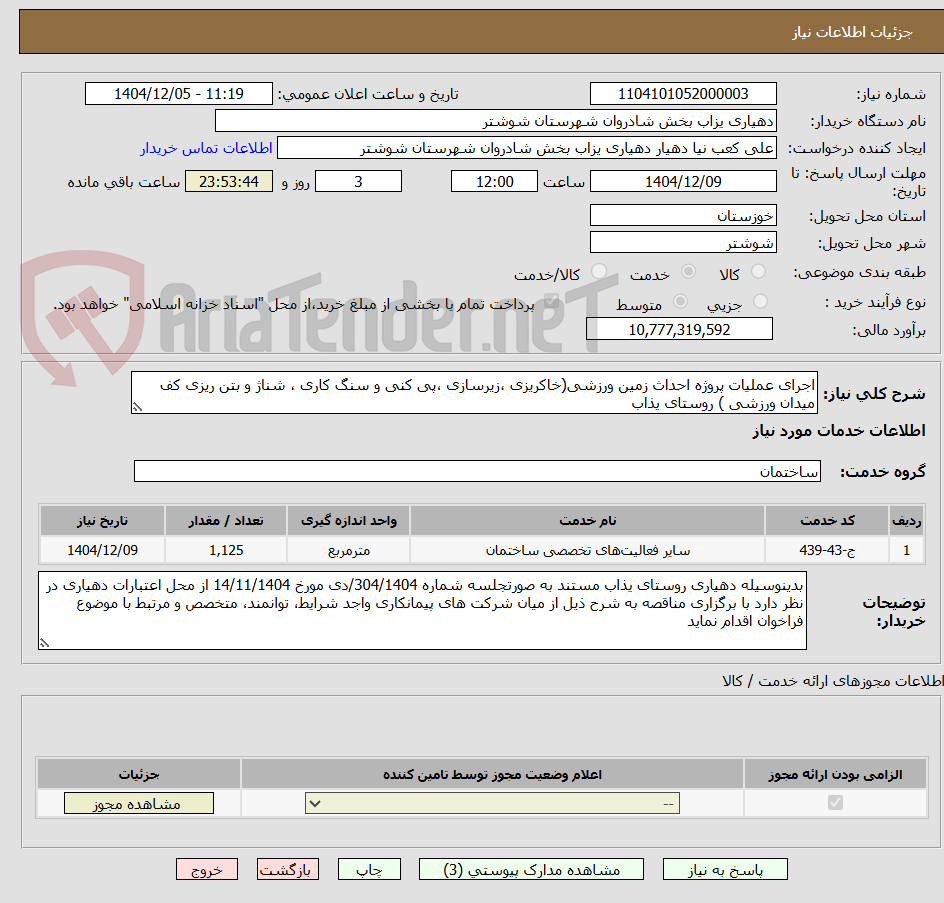The height and width of the screenshot is (903, 944).
Task: Click the استان field خوزستان
Action: [x=683, y=216]
